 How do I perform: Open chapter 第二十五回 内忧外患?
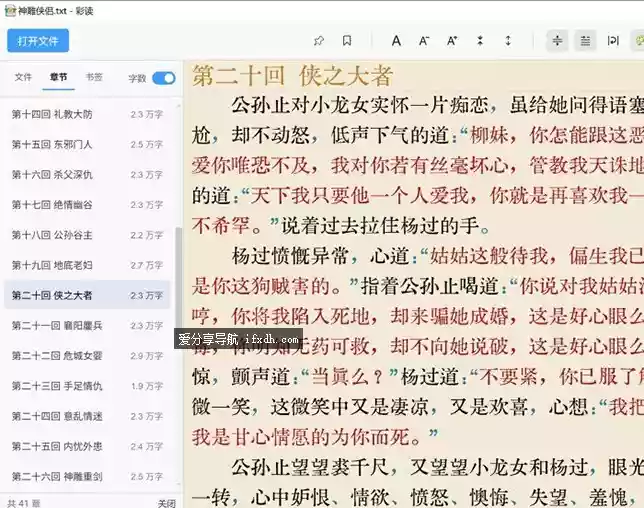point(87,446)
